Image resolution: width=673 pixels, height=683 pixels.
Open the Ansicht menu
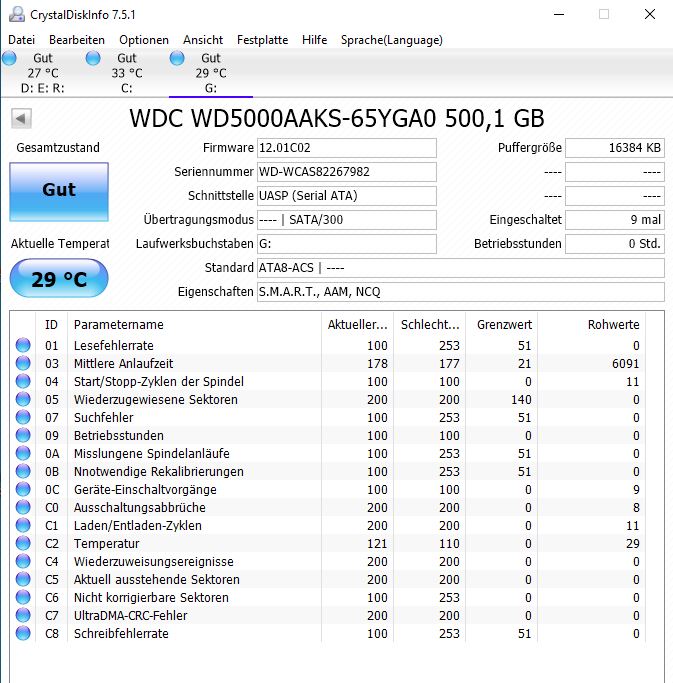tap(203, 40)
